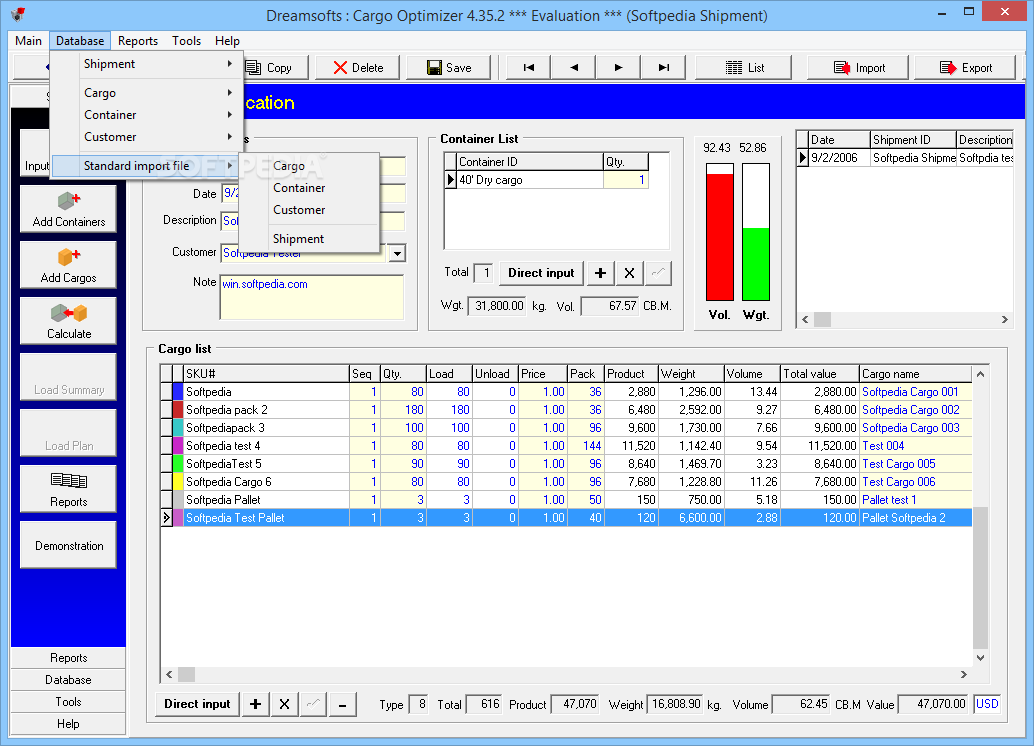The width and height of the screenshot is (1034, 746).
Task: Go to the next record
Action: 619,67
